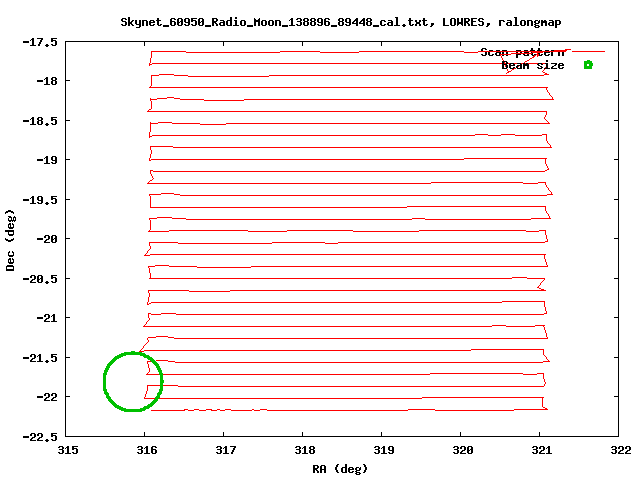
Task: Click the 320 tick label on the RA axis
Action: tap(462, 450)
